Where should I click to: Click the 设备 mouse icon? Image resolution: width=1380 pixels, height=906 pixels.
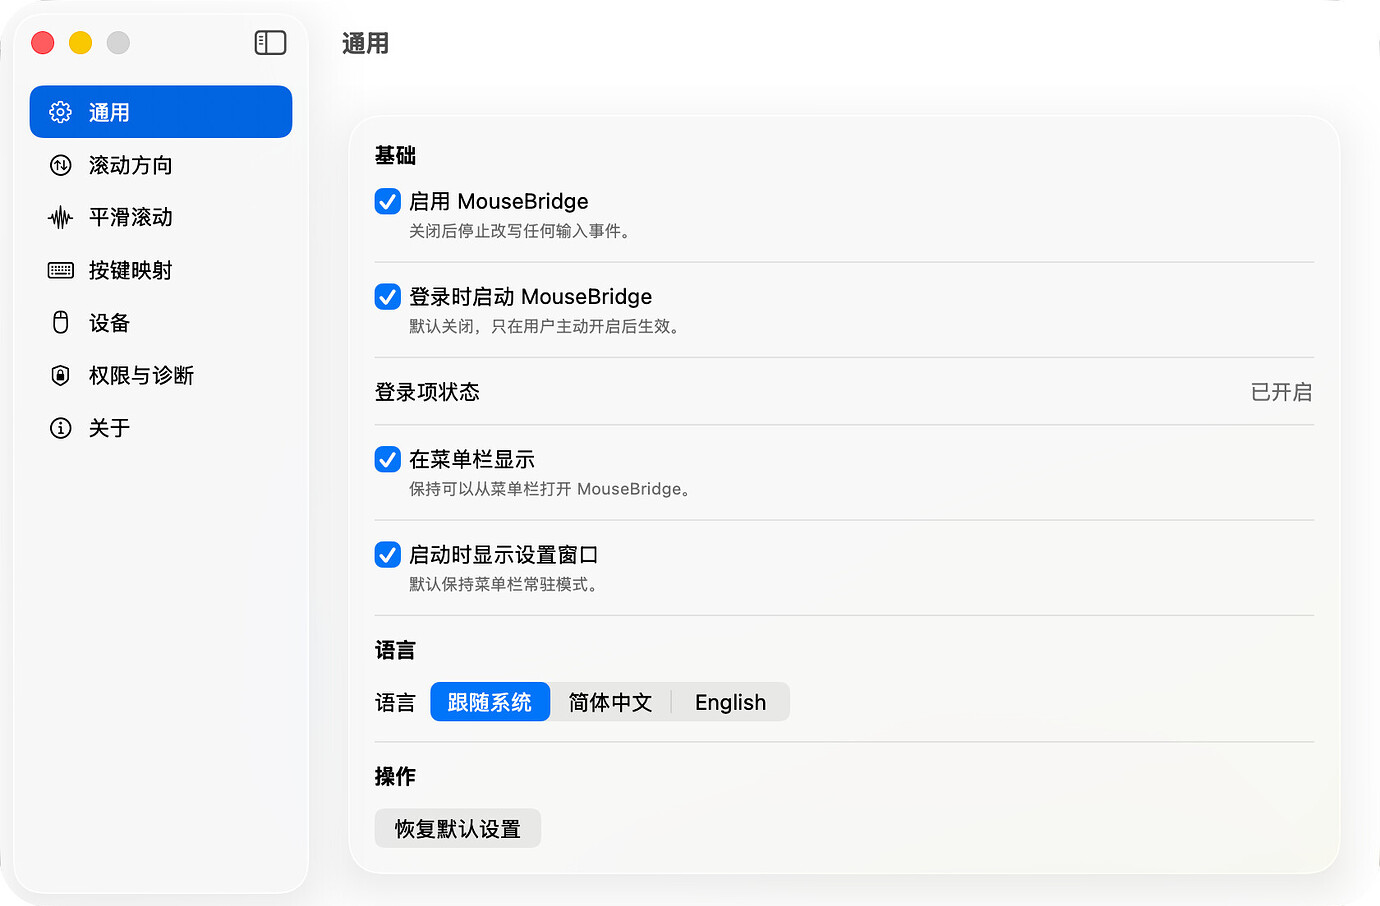coord(61,322)
